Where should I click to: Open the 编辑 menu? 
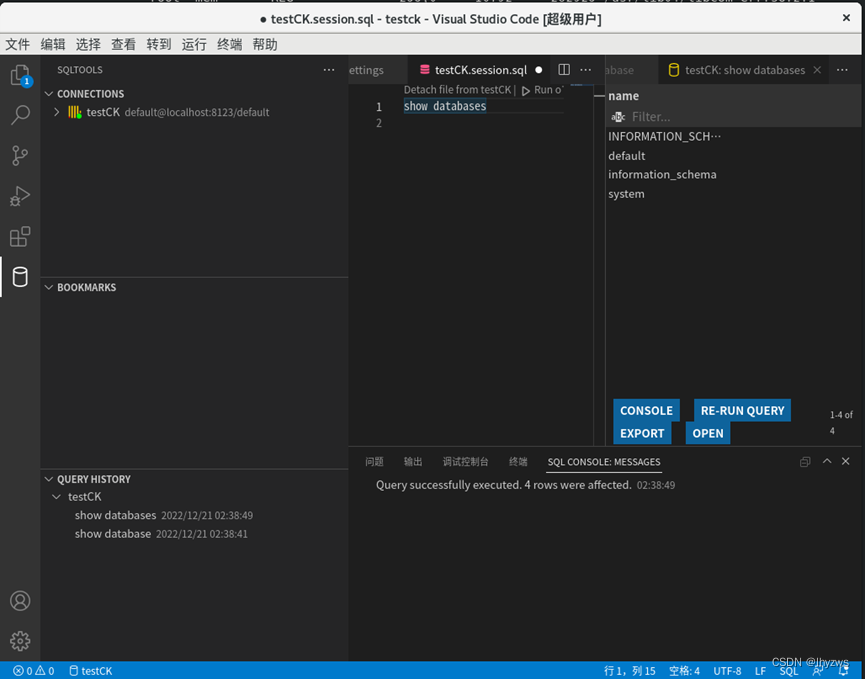coord(53,45)
